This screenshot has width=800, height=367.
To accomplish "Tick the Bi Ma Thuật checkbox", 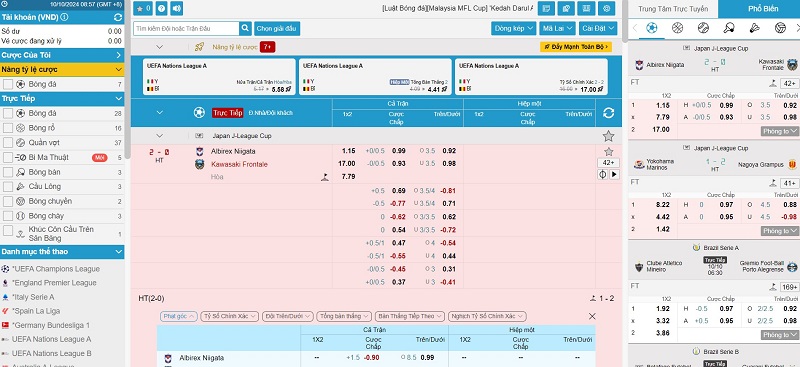I will (8, 158).
